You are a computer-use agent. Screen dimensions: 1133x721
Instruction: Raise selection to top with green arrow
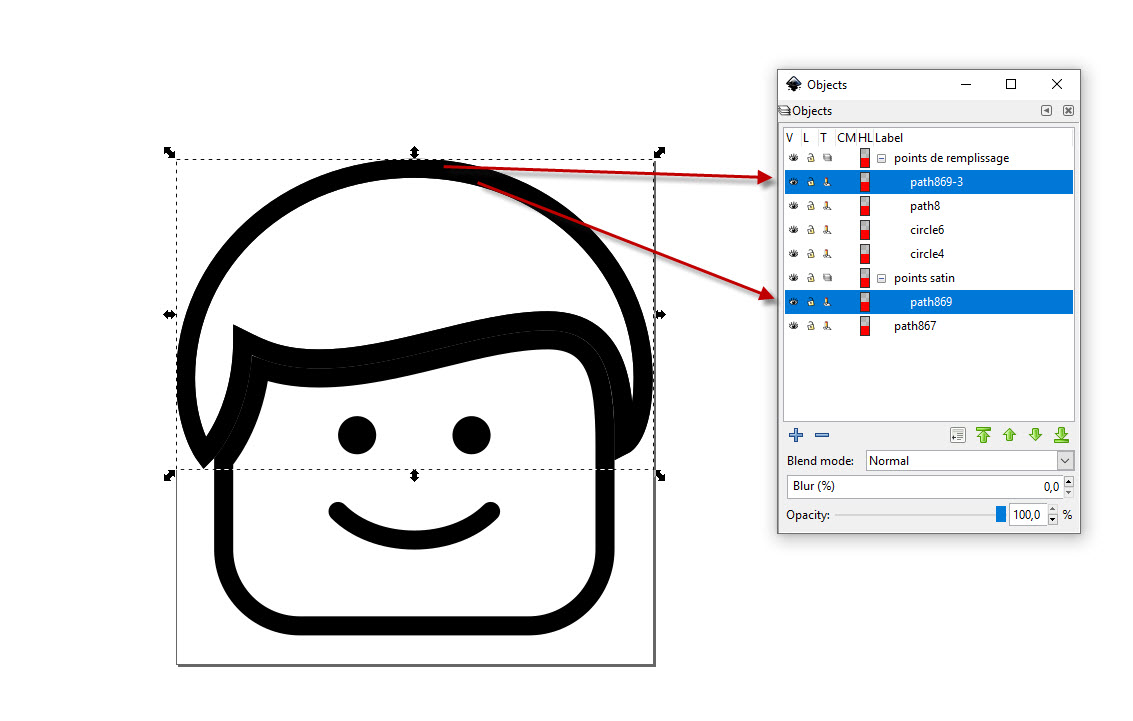click(x=983, y=435)
